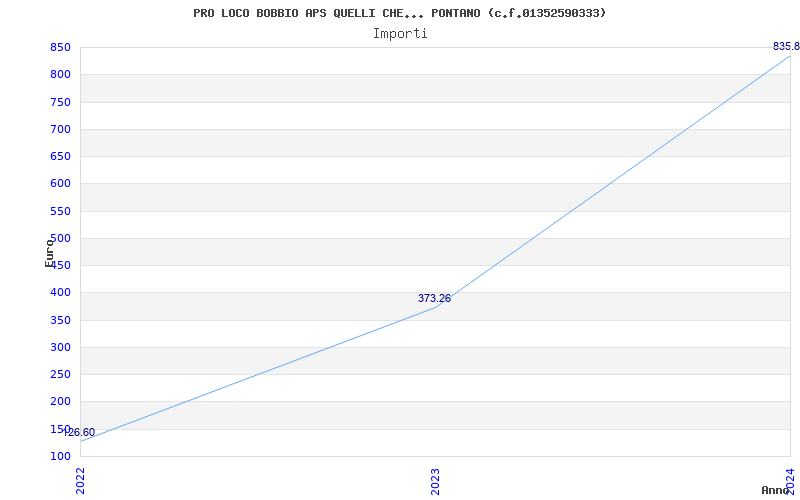The height and width of the screenshot is (500, 800).
Task: Click the Anno x-axis title
Action: (x=775, y=490)
